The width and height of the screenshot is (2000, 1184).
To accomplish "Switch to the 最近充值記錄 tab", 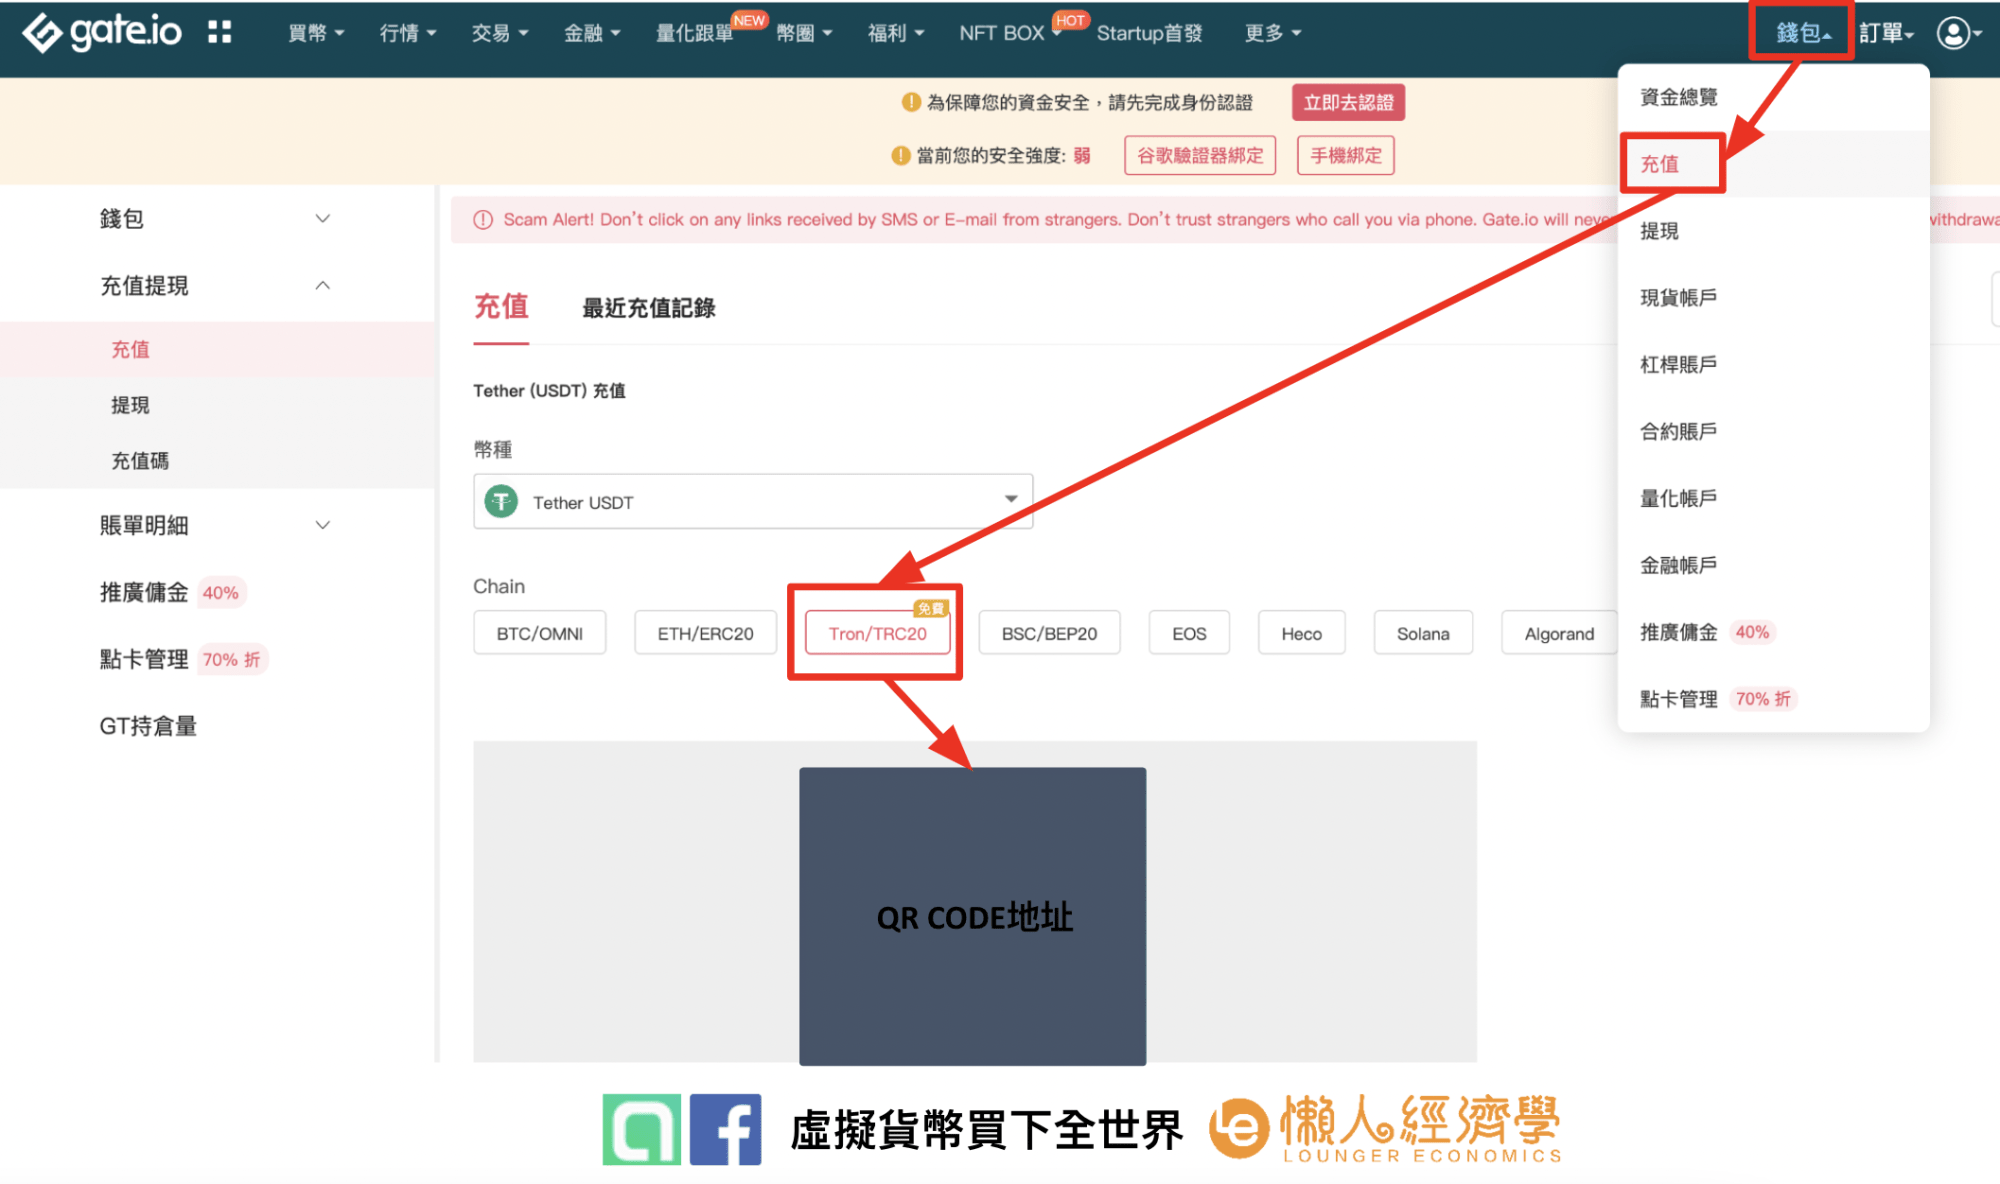I will pos(649,308).
